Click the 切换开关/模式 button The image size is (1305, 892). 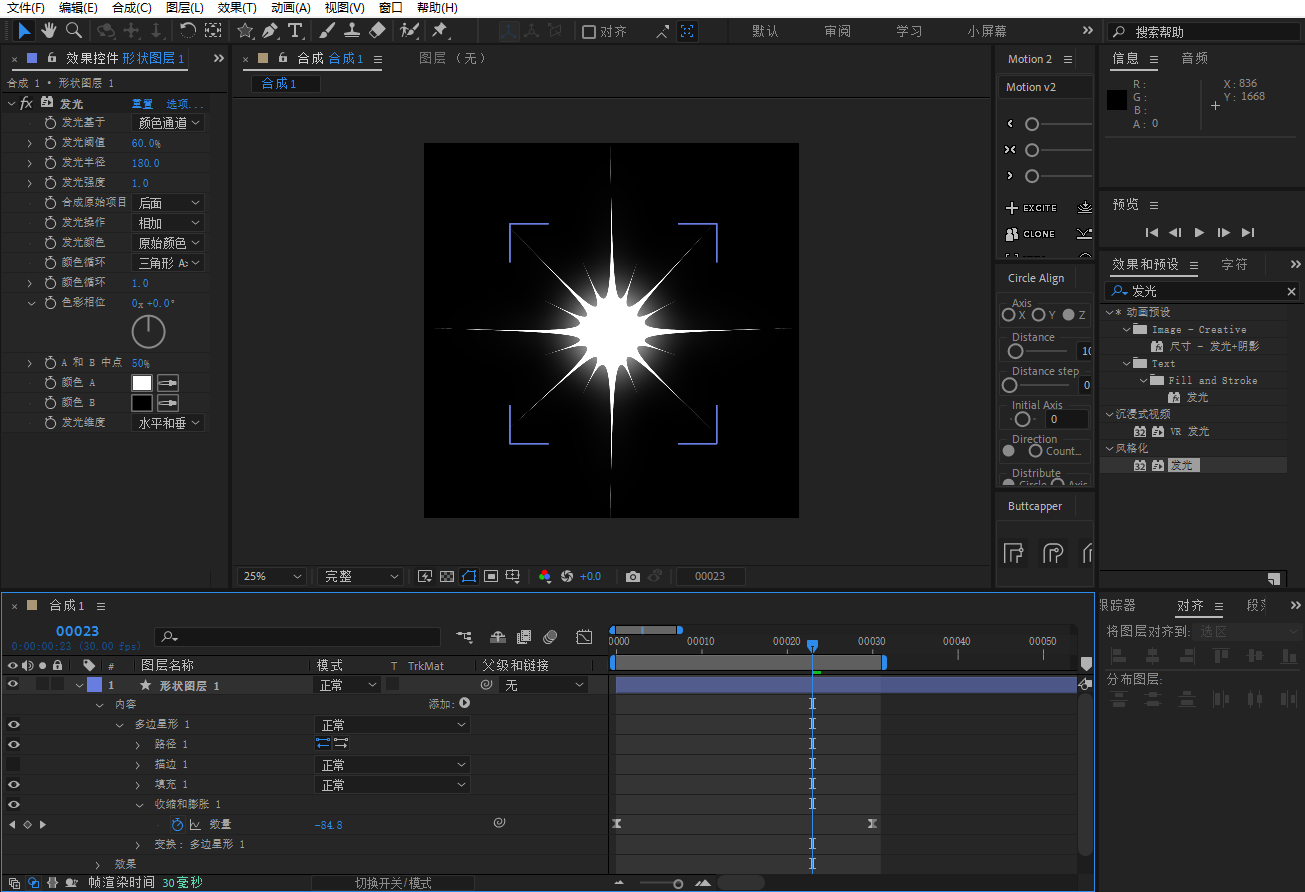(393, 883)
